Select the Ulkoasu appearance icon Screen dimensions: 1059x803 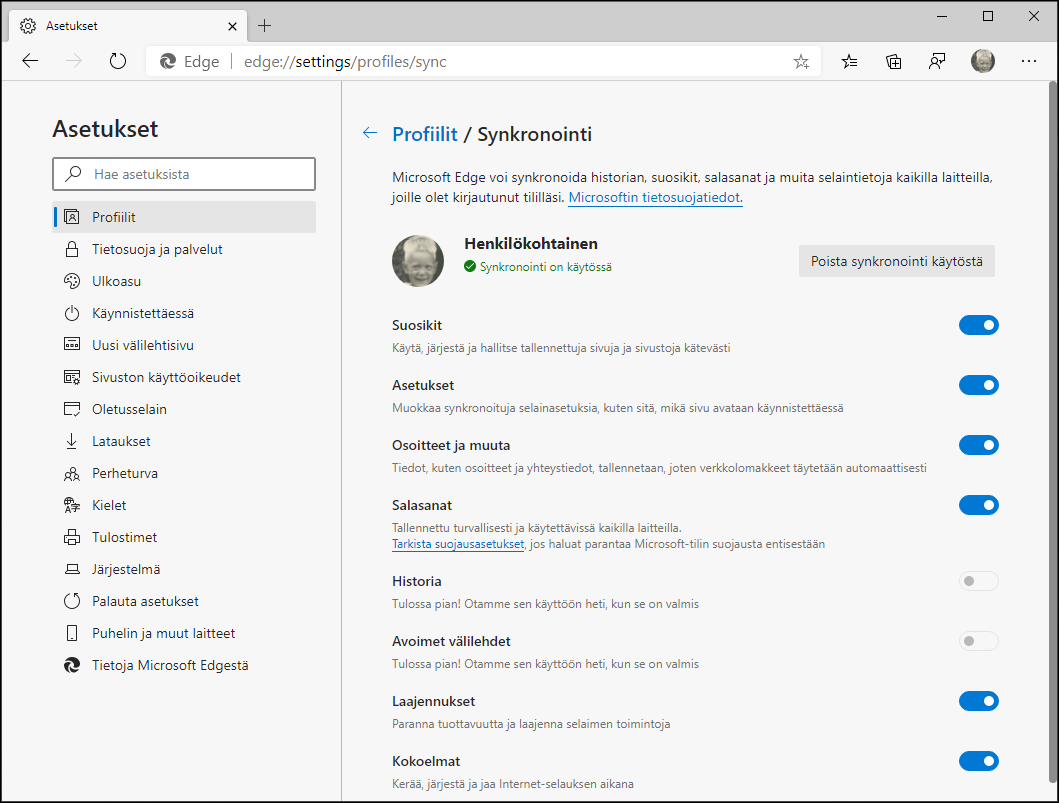71,281
